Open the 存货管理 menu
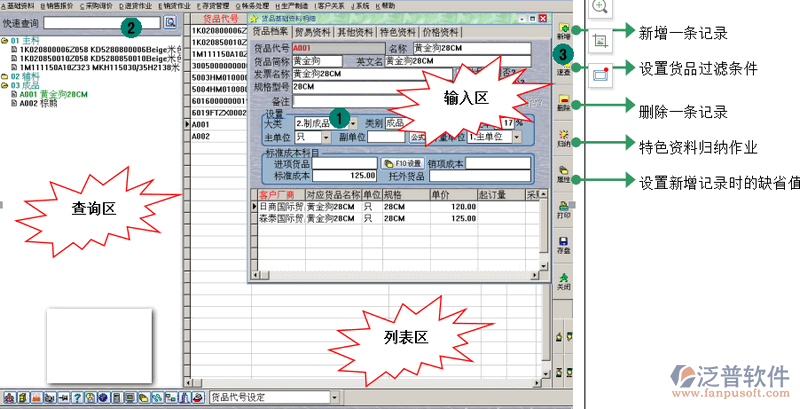Viewport: 800px width, 409px height. click(x=213, y=6)
